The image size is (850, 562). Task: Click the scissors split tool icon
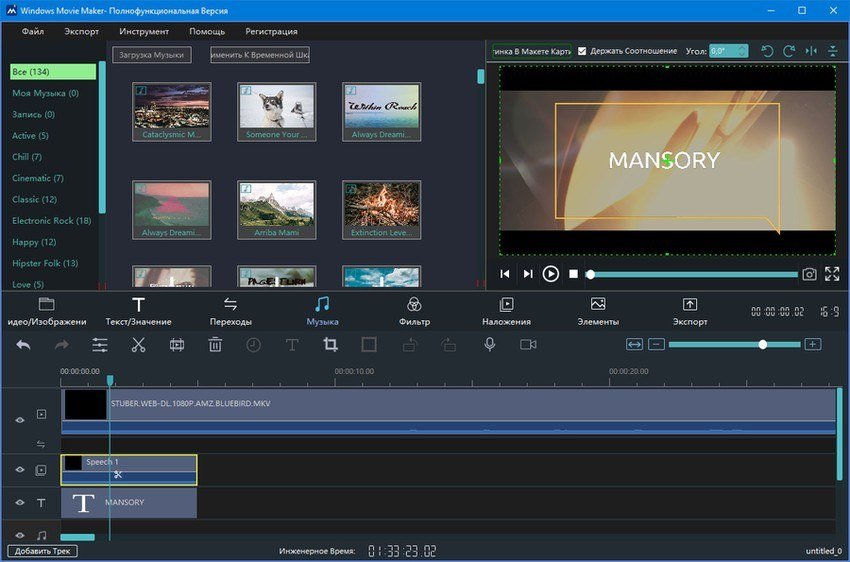pyautogui.click(x=138, y=345)
